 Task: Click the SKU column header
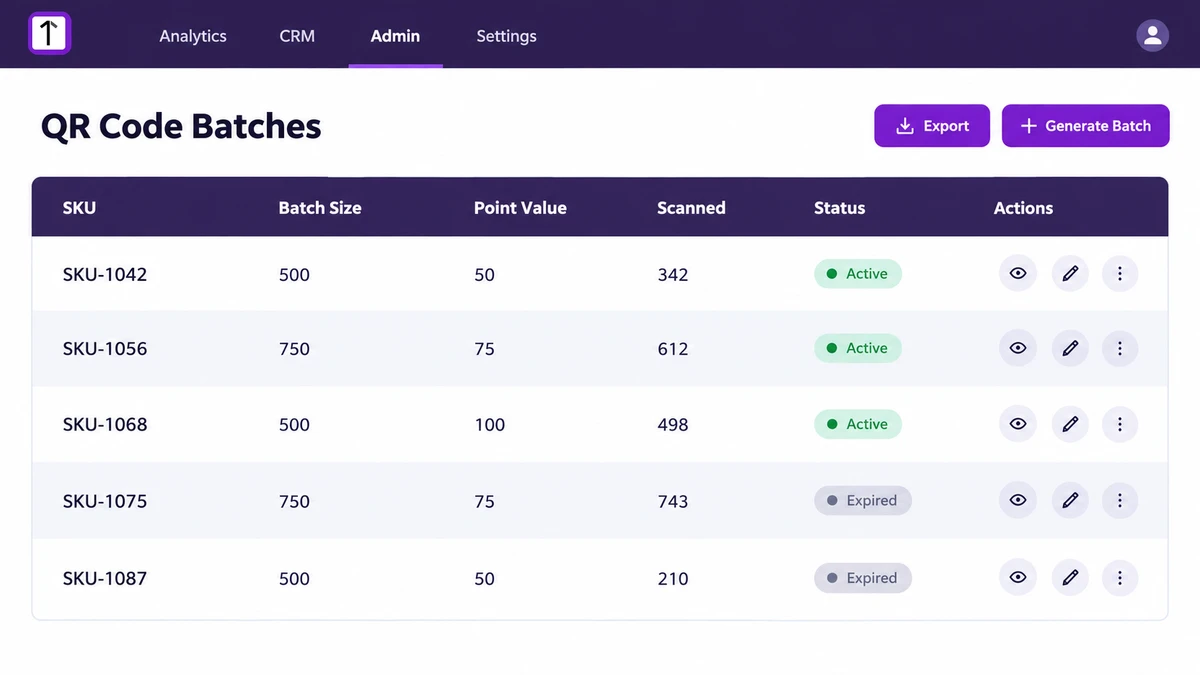tap(79, 208)
